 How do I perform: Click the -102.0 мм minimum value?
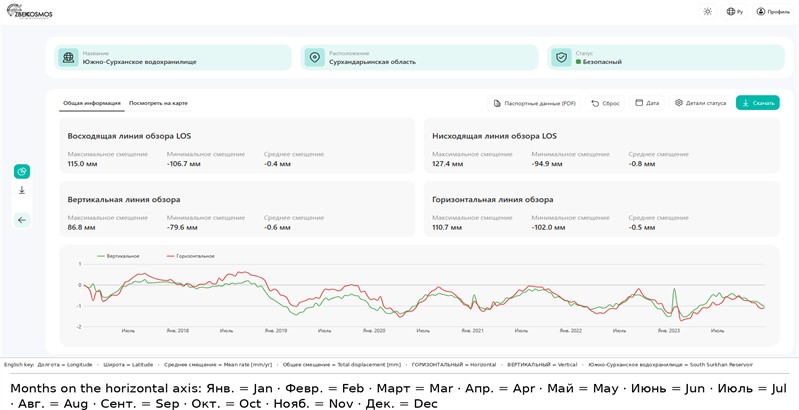tap(548, 228)
